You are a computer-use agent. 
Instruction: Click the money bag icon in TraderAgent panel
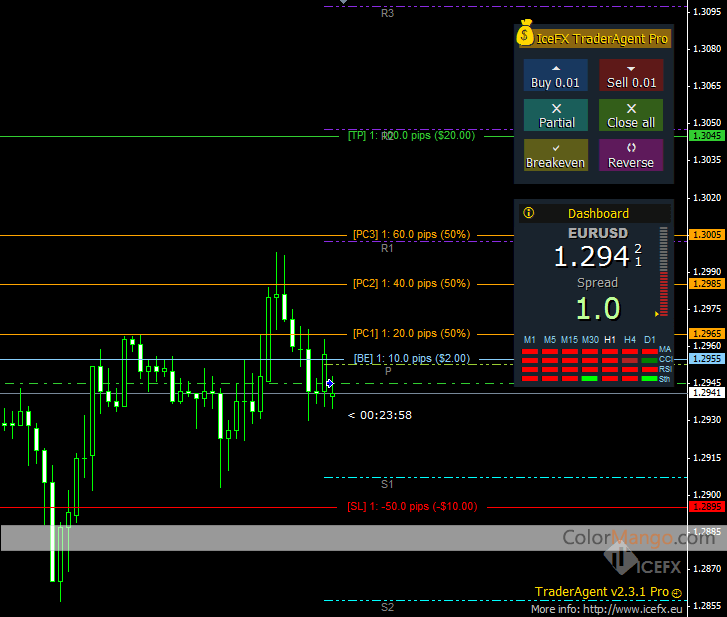(x=526, y=36)
